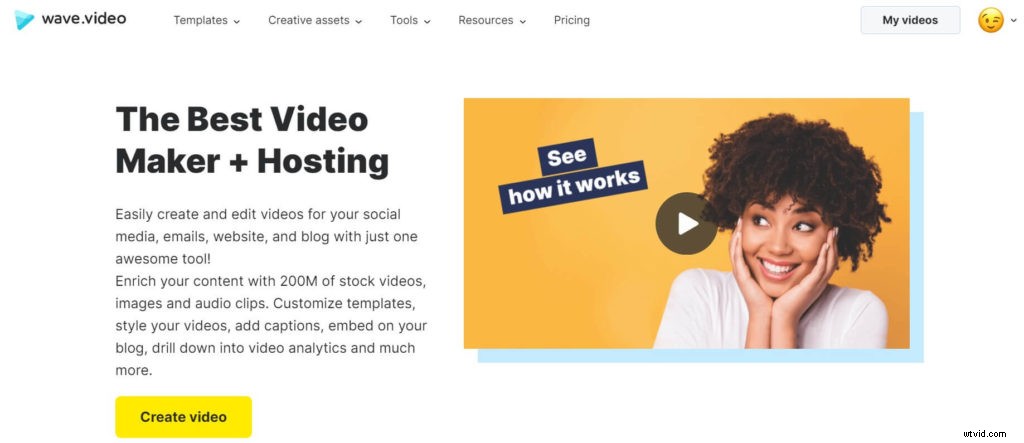Click the yellow Create video button
This screenshot has height=443, width=1024.
tap(184, 417)
